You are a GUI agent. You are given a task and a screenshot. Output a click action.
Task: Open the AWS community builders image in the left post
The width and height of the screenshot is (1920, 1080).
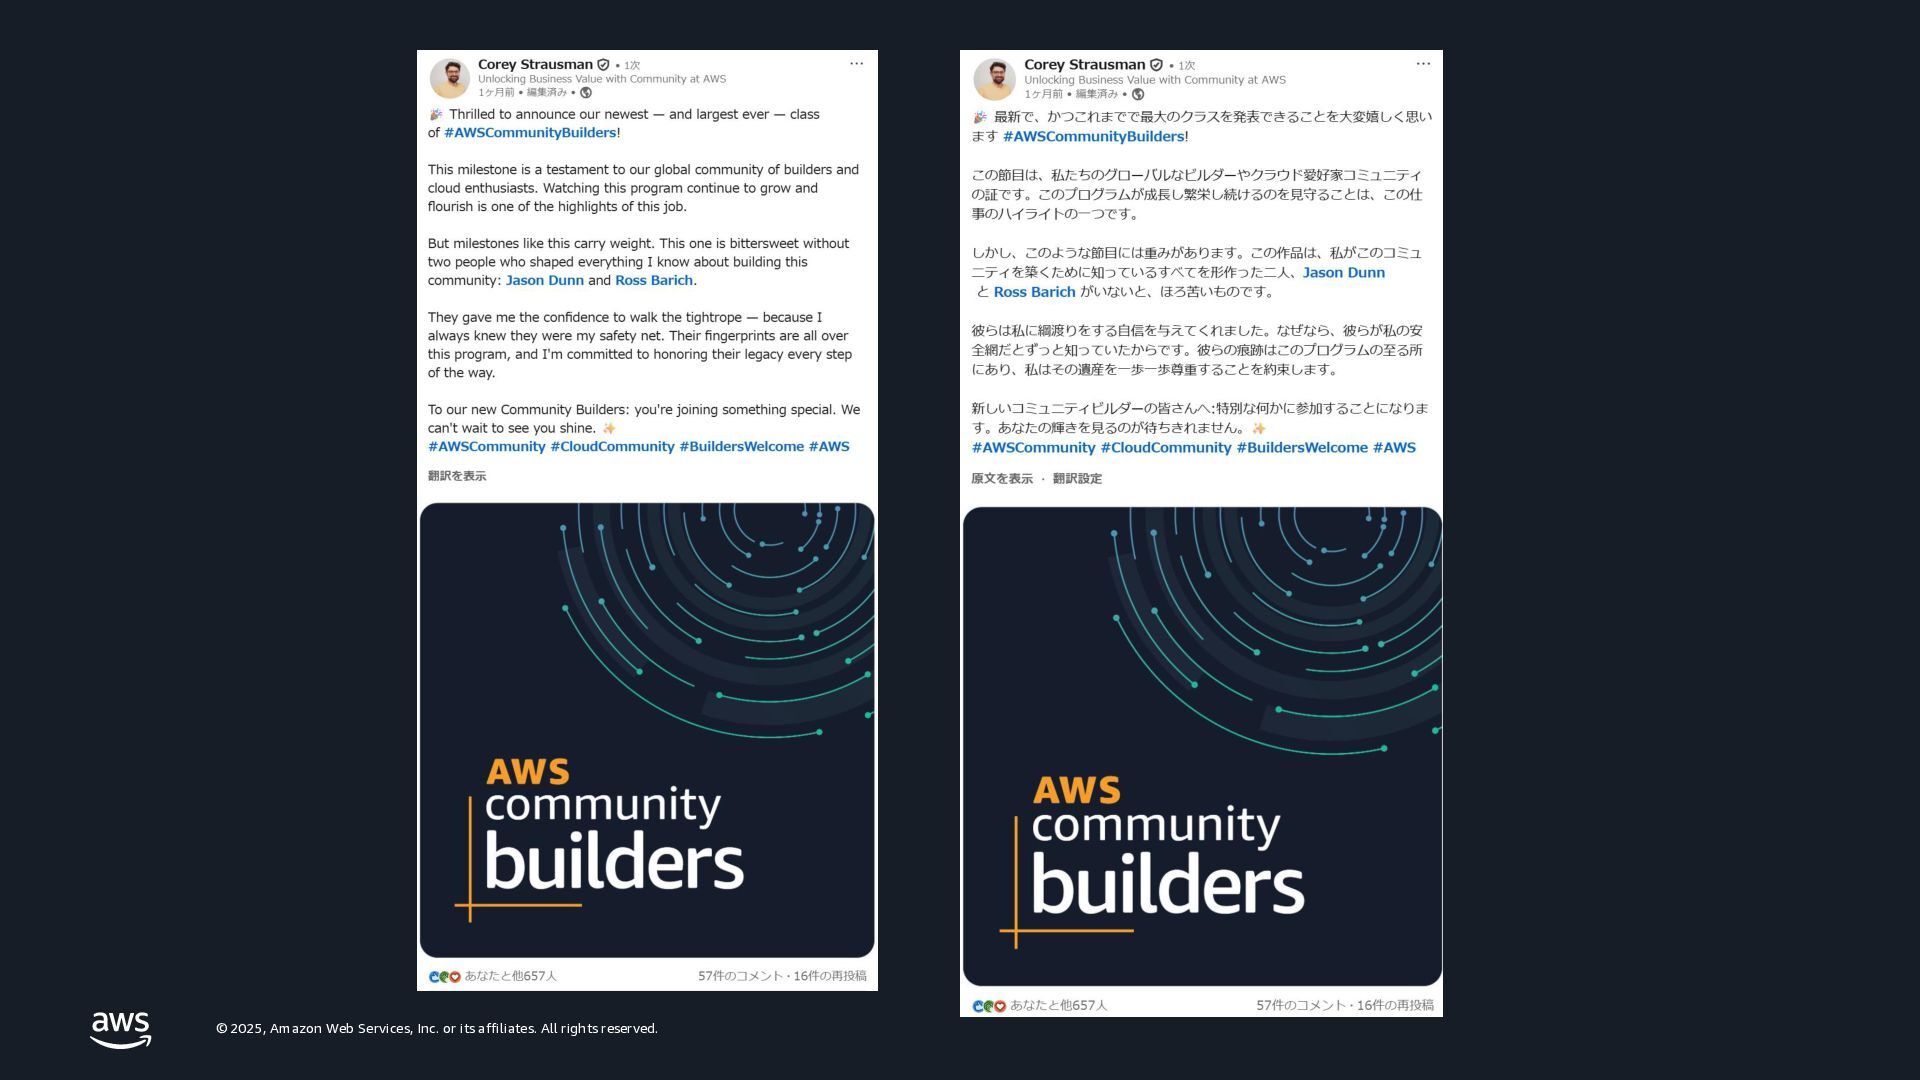(647, 730)
